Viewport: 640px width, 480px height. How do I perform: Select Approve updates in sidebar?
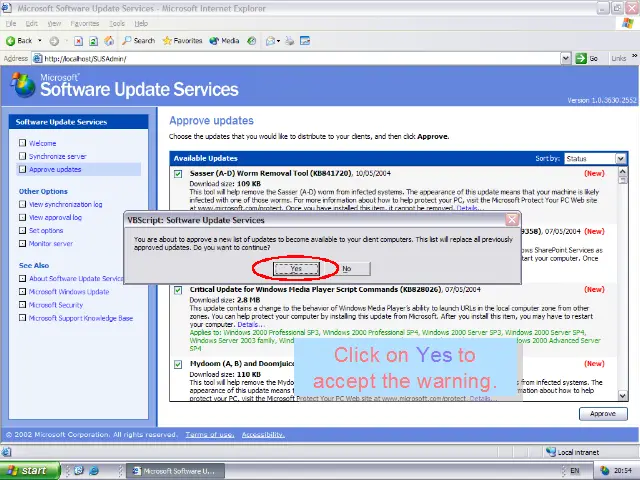[x=55, y=169]
